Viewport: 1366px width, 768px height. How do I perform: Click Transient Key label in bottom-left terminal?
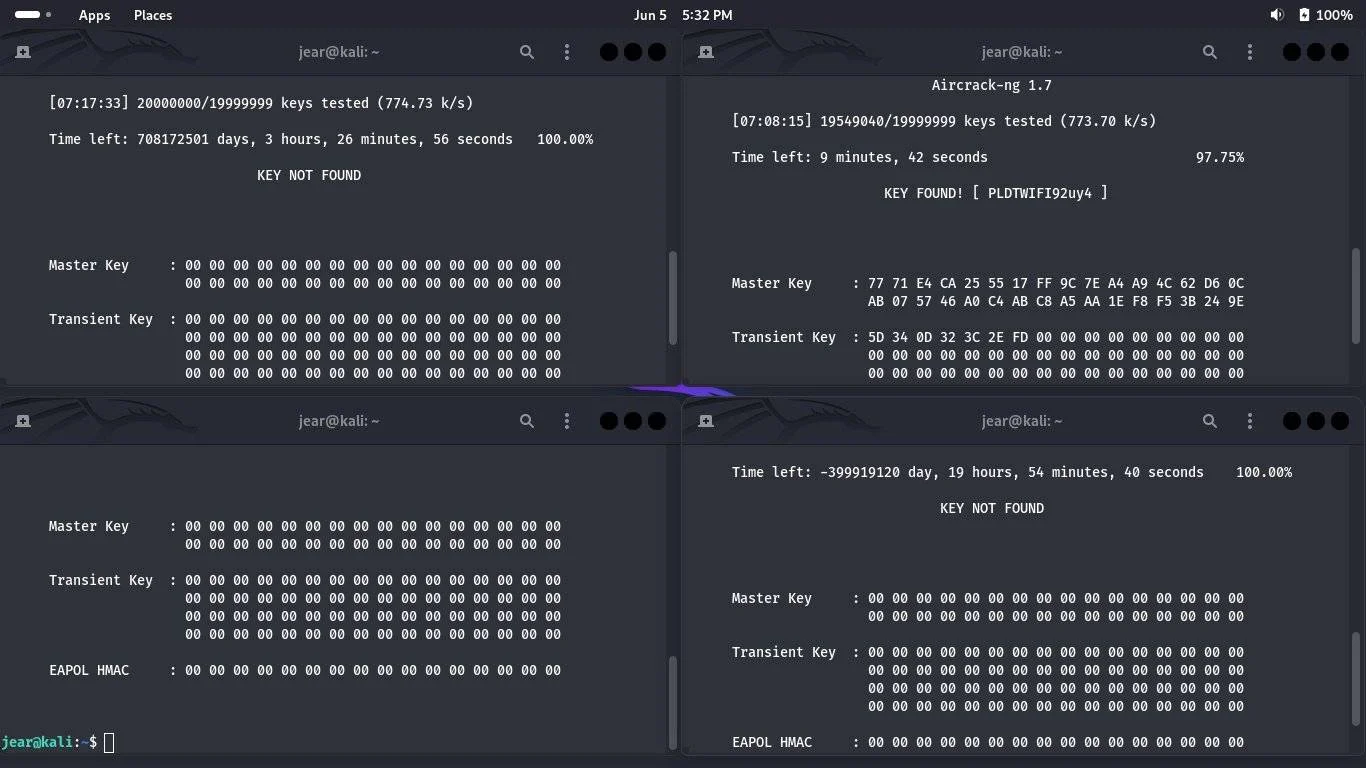tap(101, 580)
